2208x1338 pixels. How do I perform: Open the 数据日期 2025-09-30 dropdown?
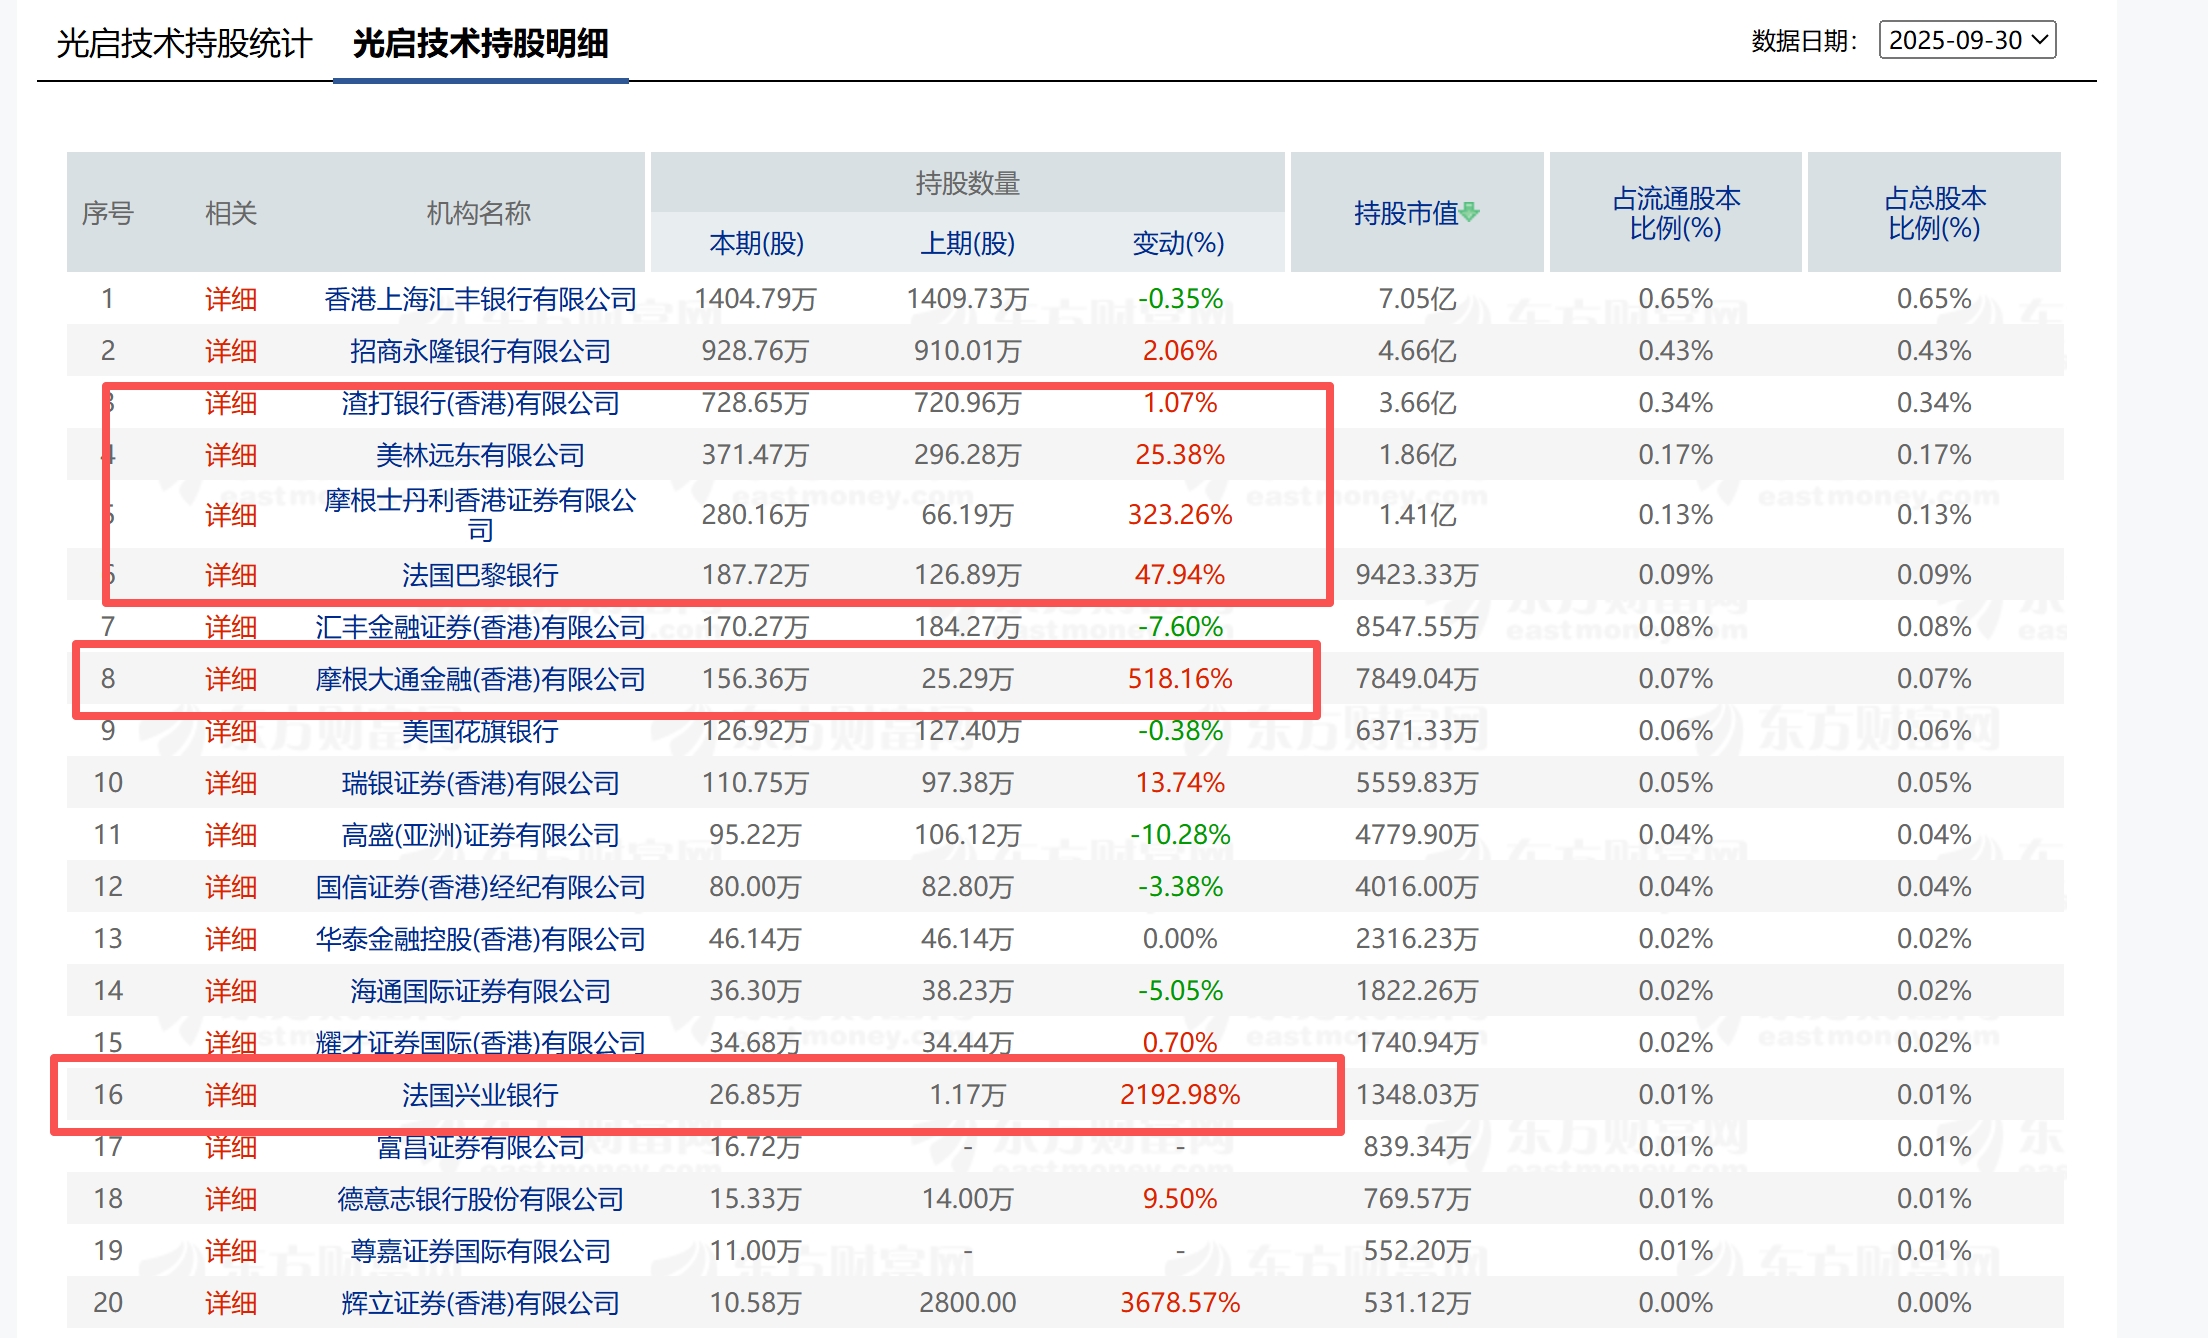pyautogui.click(x=1966, y=40)
